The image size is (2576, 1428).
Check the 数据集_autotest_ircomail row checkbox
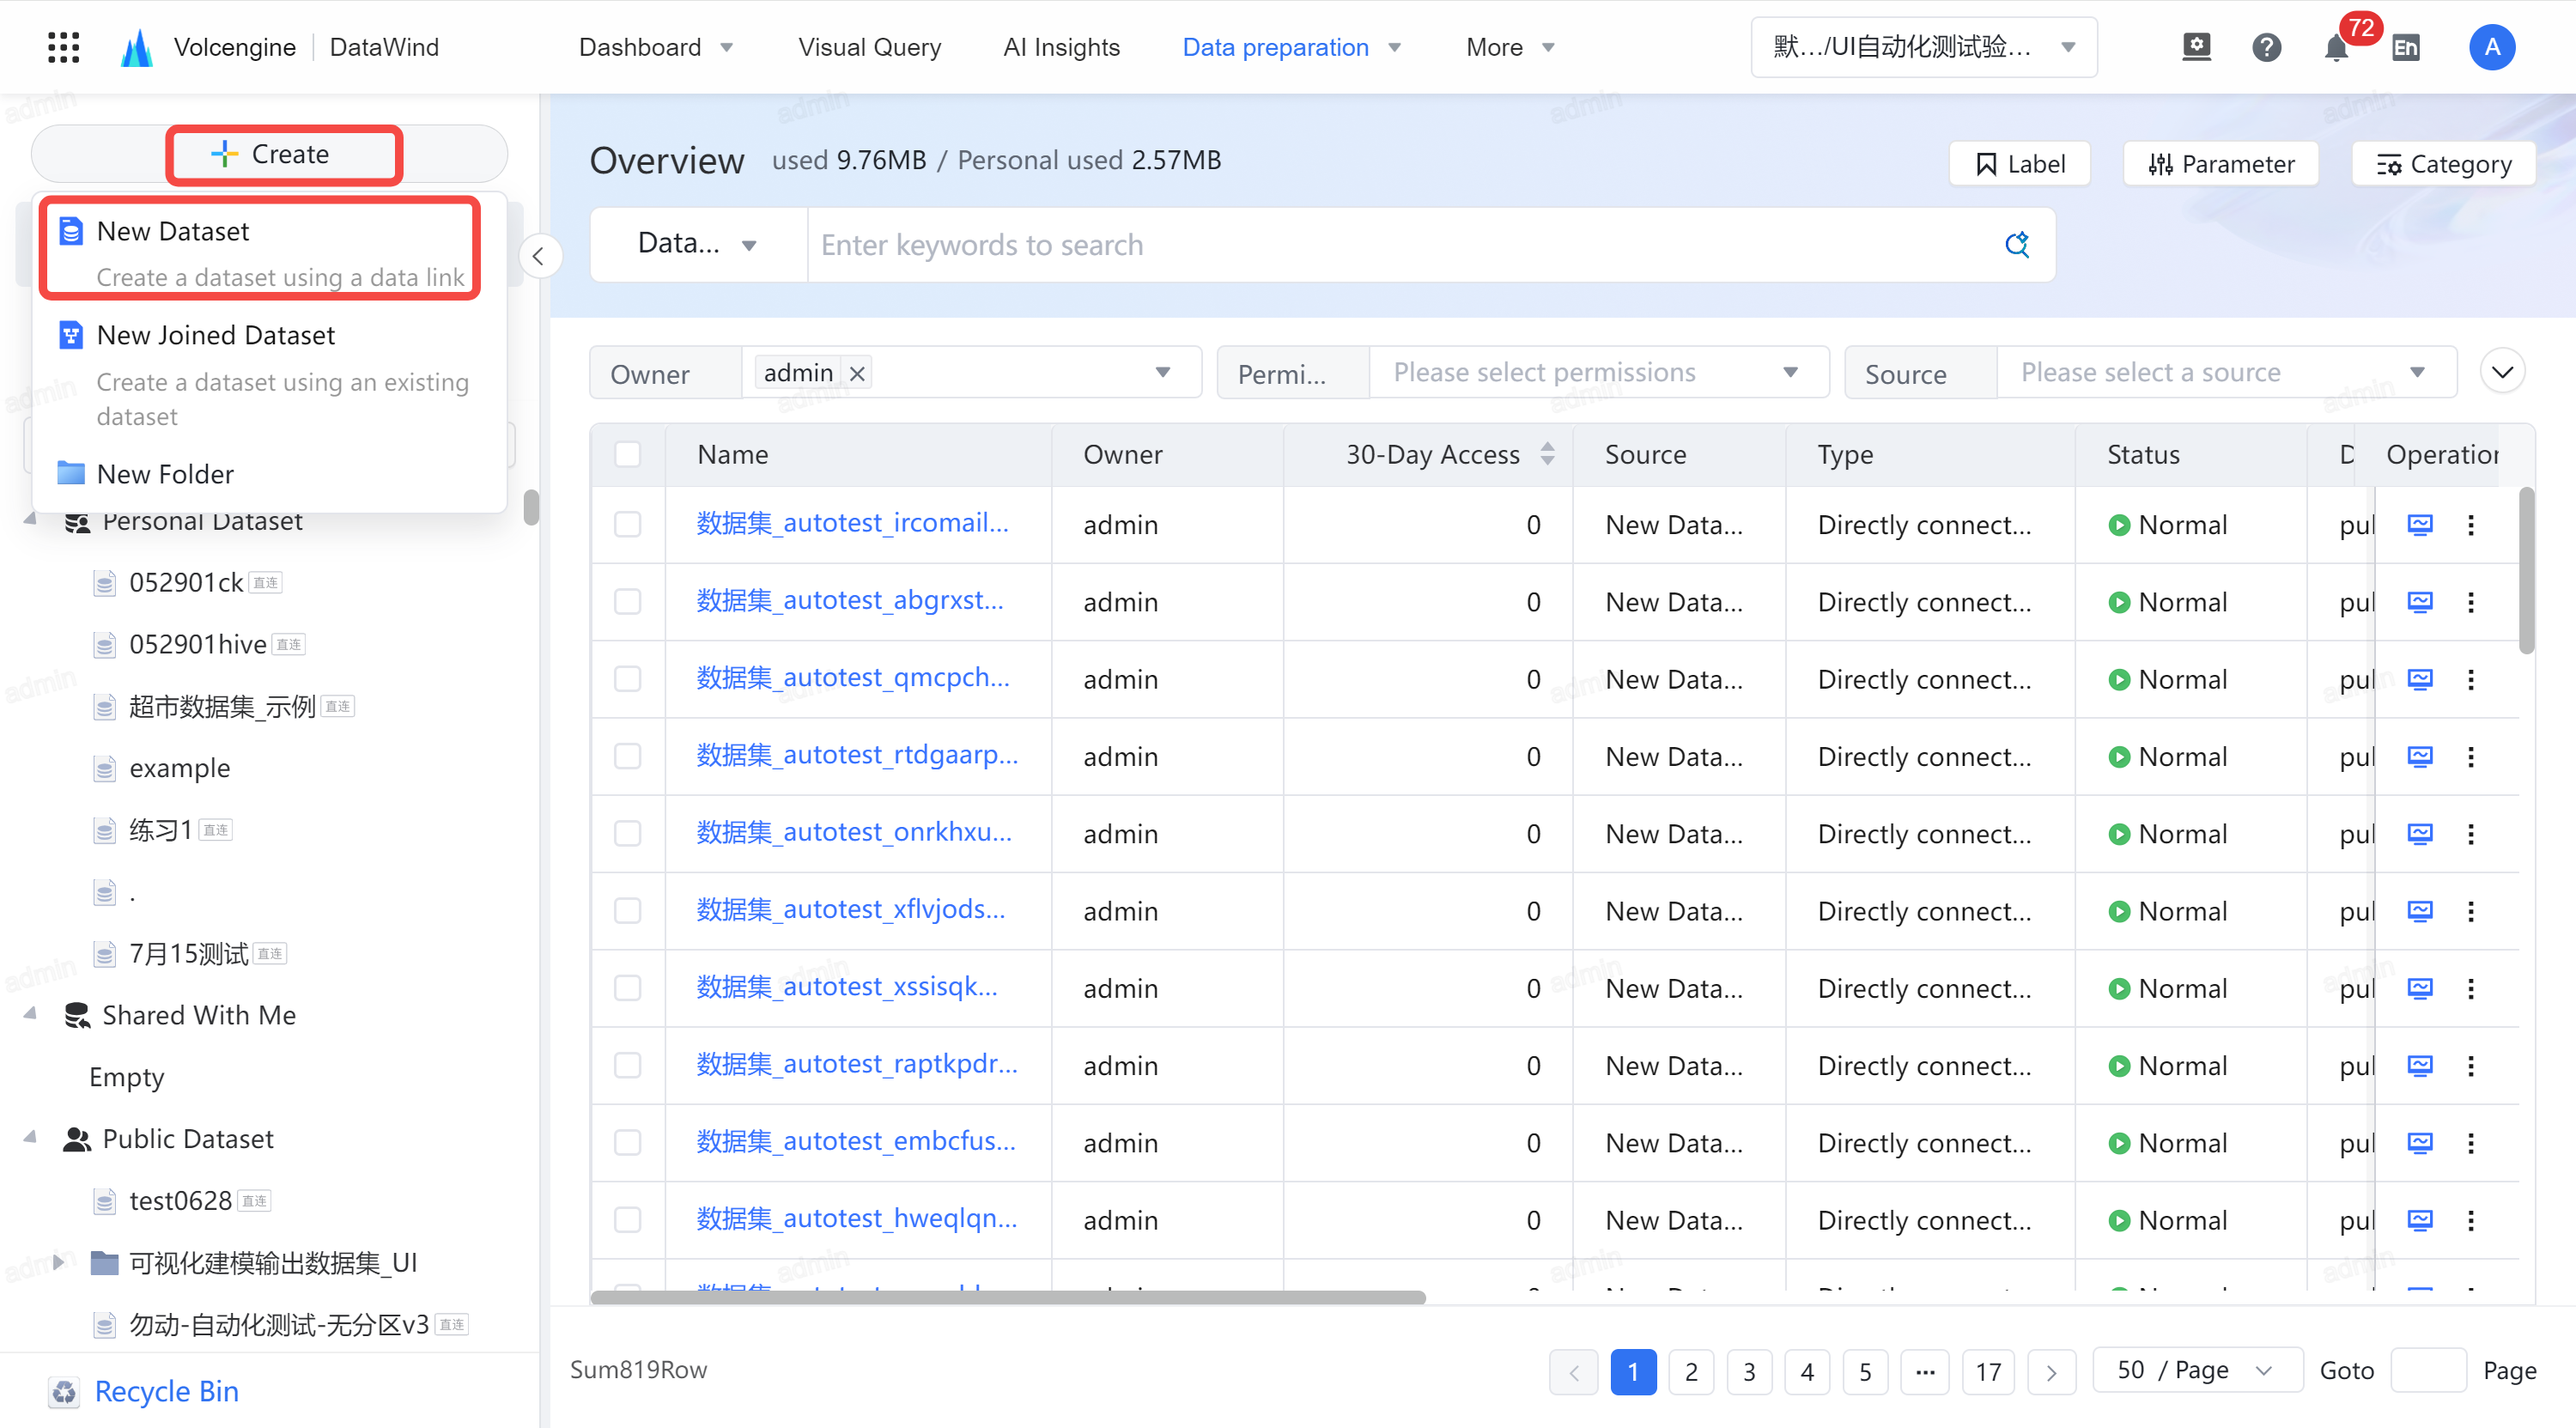[x=627, y=525]
